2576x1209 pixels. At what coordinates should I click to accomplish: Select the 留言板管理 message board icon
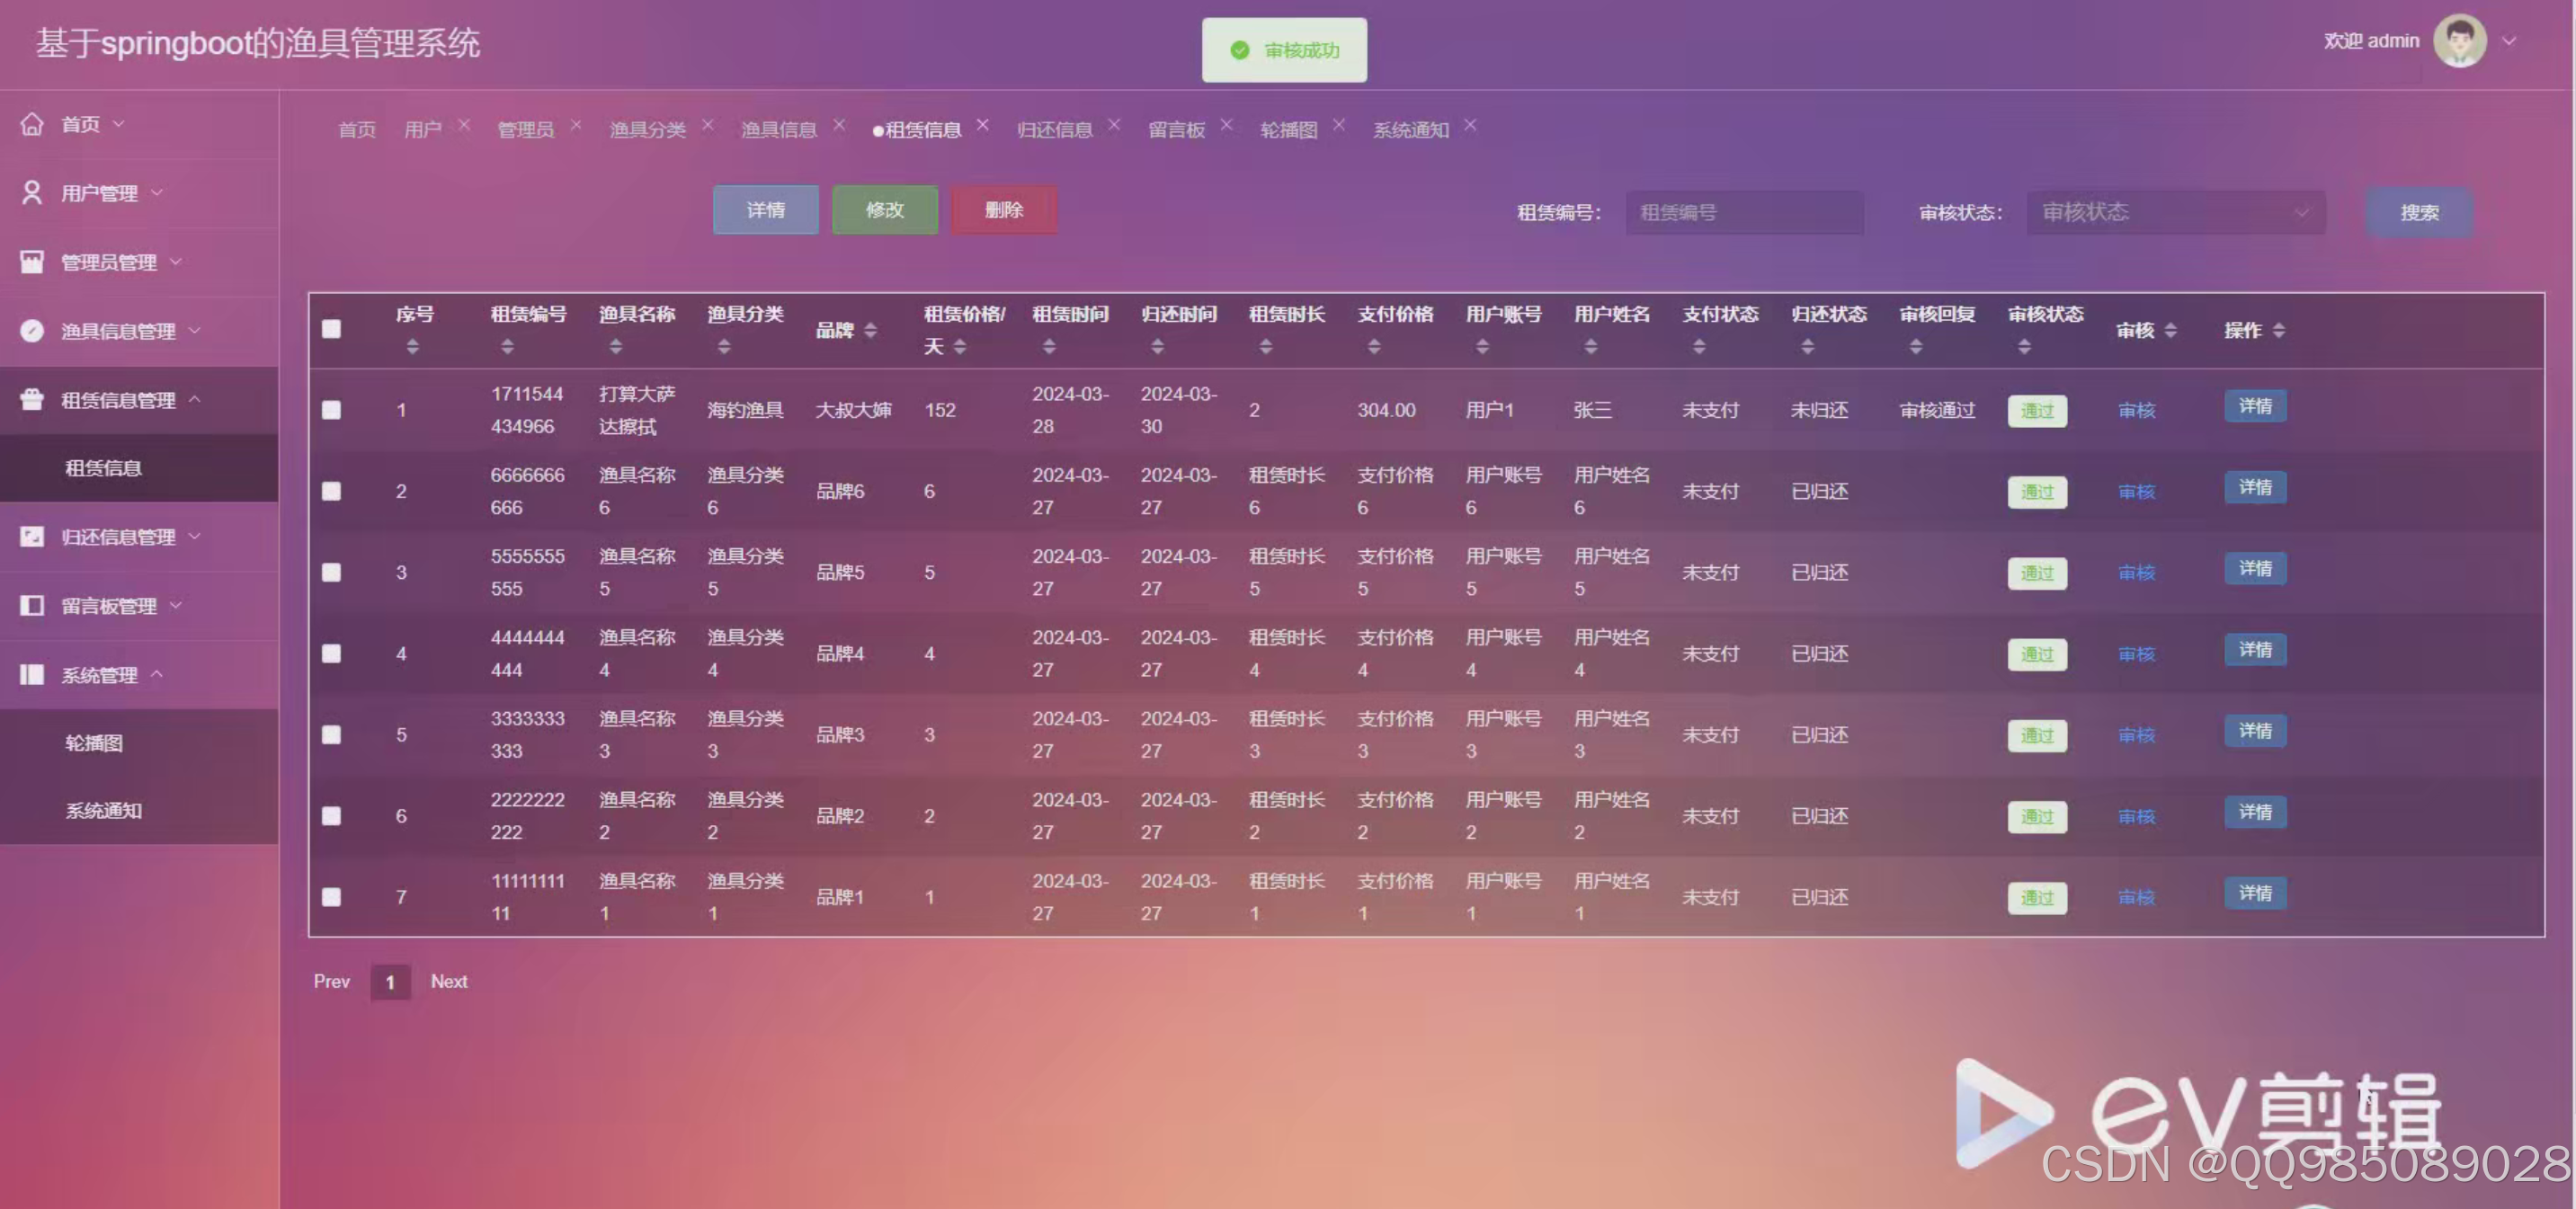coord(31,605)
